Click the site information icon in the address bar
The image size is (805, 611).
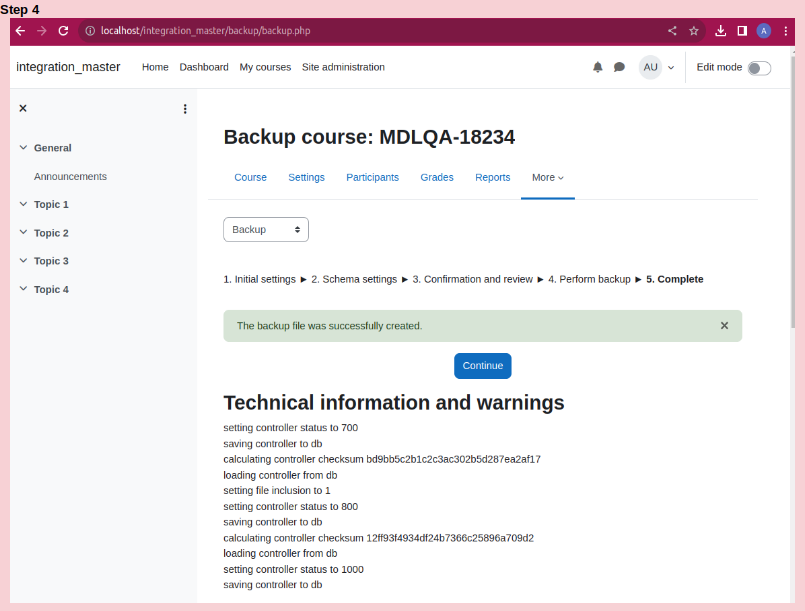[x=90, y=31]
